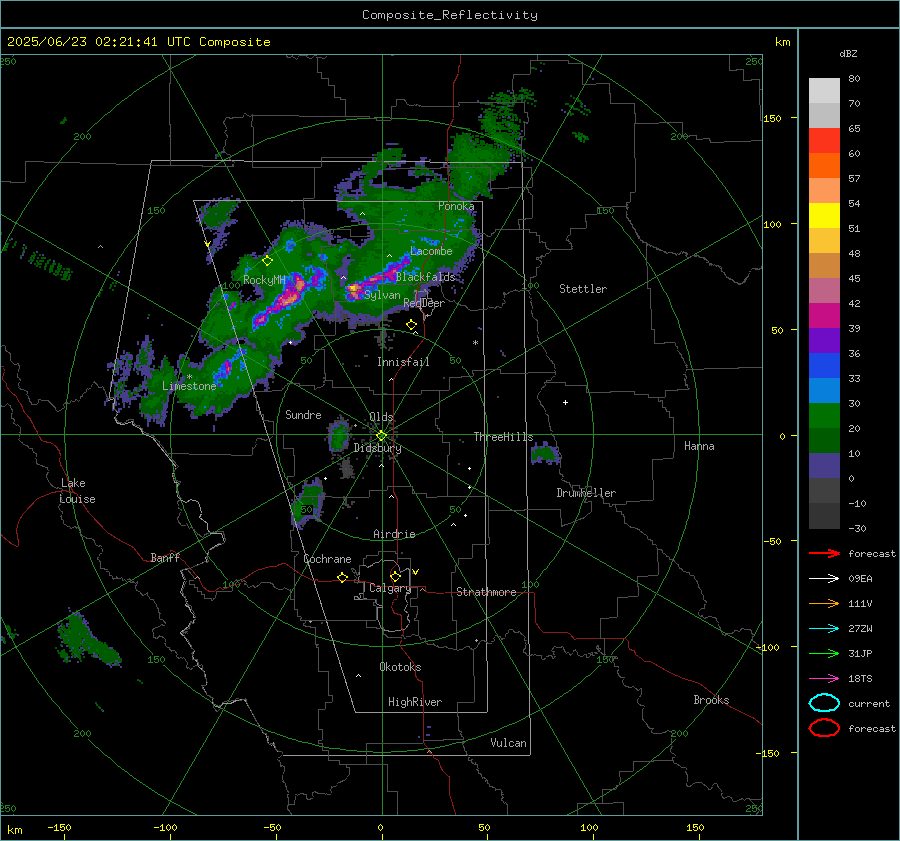This screenshot has width=900, height=841.
Task: Click the yellow diamond marker above Calgary
Action: pyautogui.click(x=395, y=576)
